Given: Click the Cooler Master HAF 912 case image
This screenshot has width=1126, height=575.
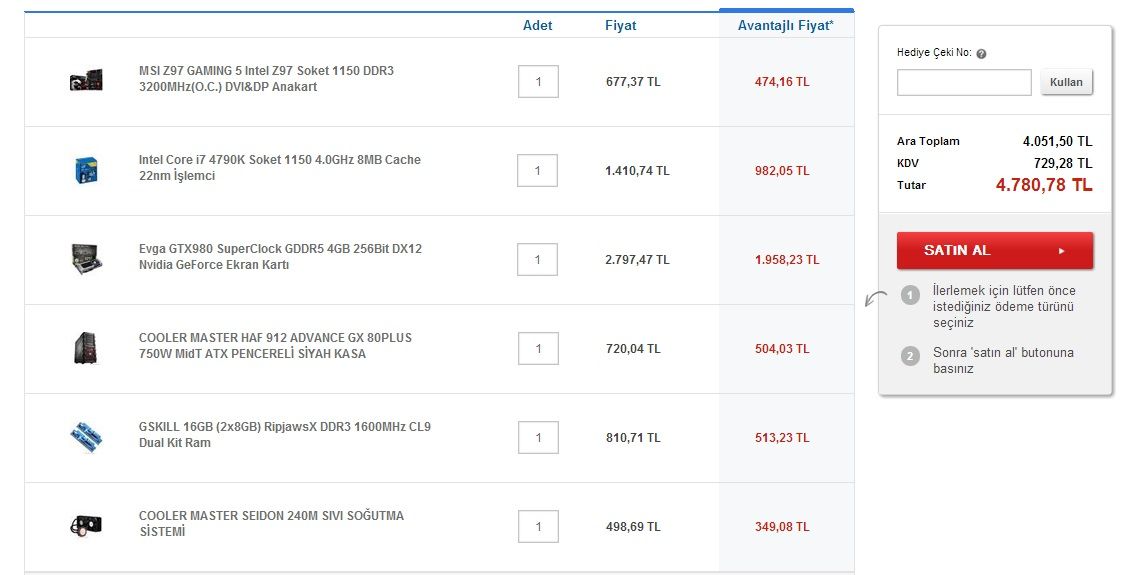Looking at the screenshot, I should [x=86, y=347].
